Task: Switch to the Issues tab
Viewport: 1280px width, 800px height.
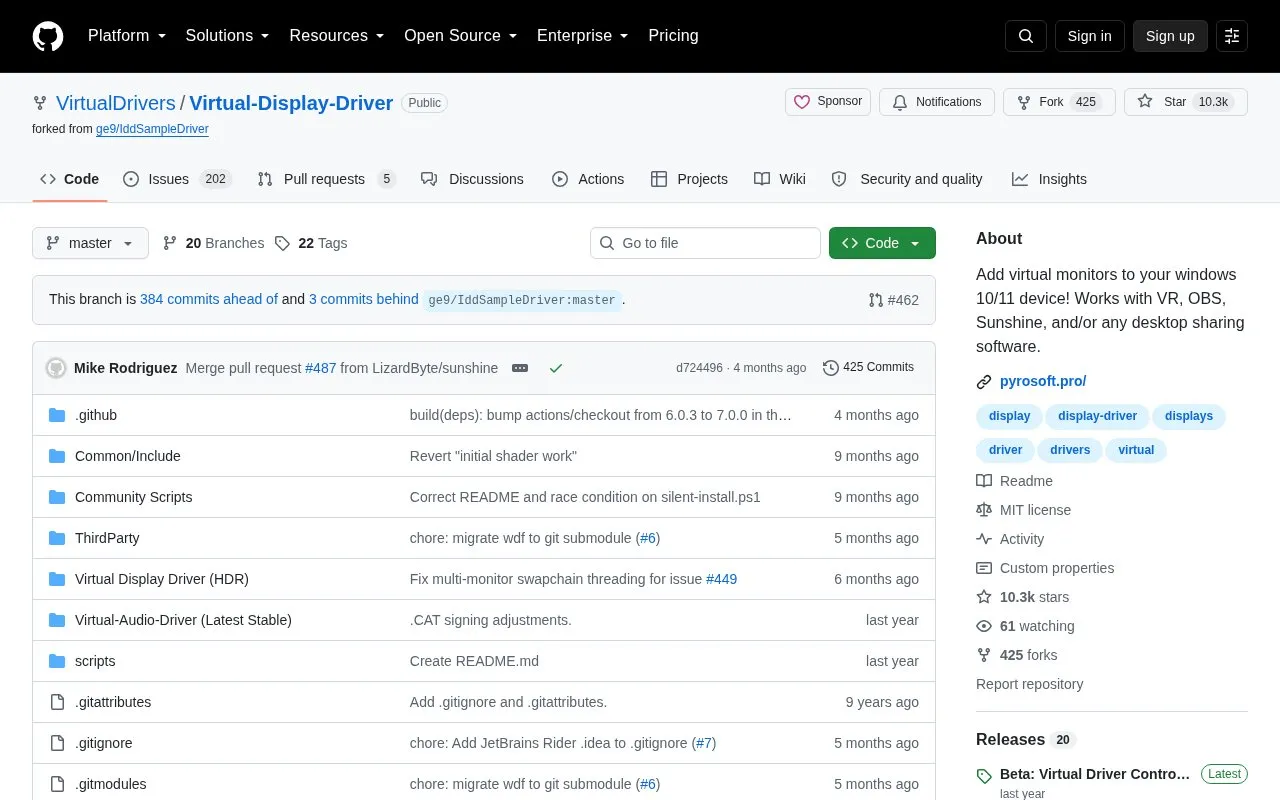Action: (x=177, y=179)
